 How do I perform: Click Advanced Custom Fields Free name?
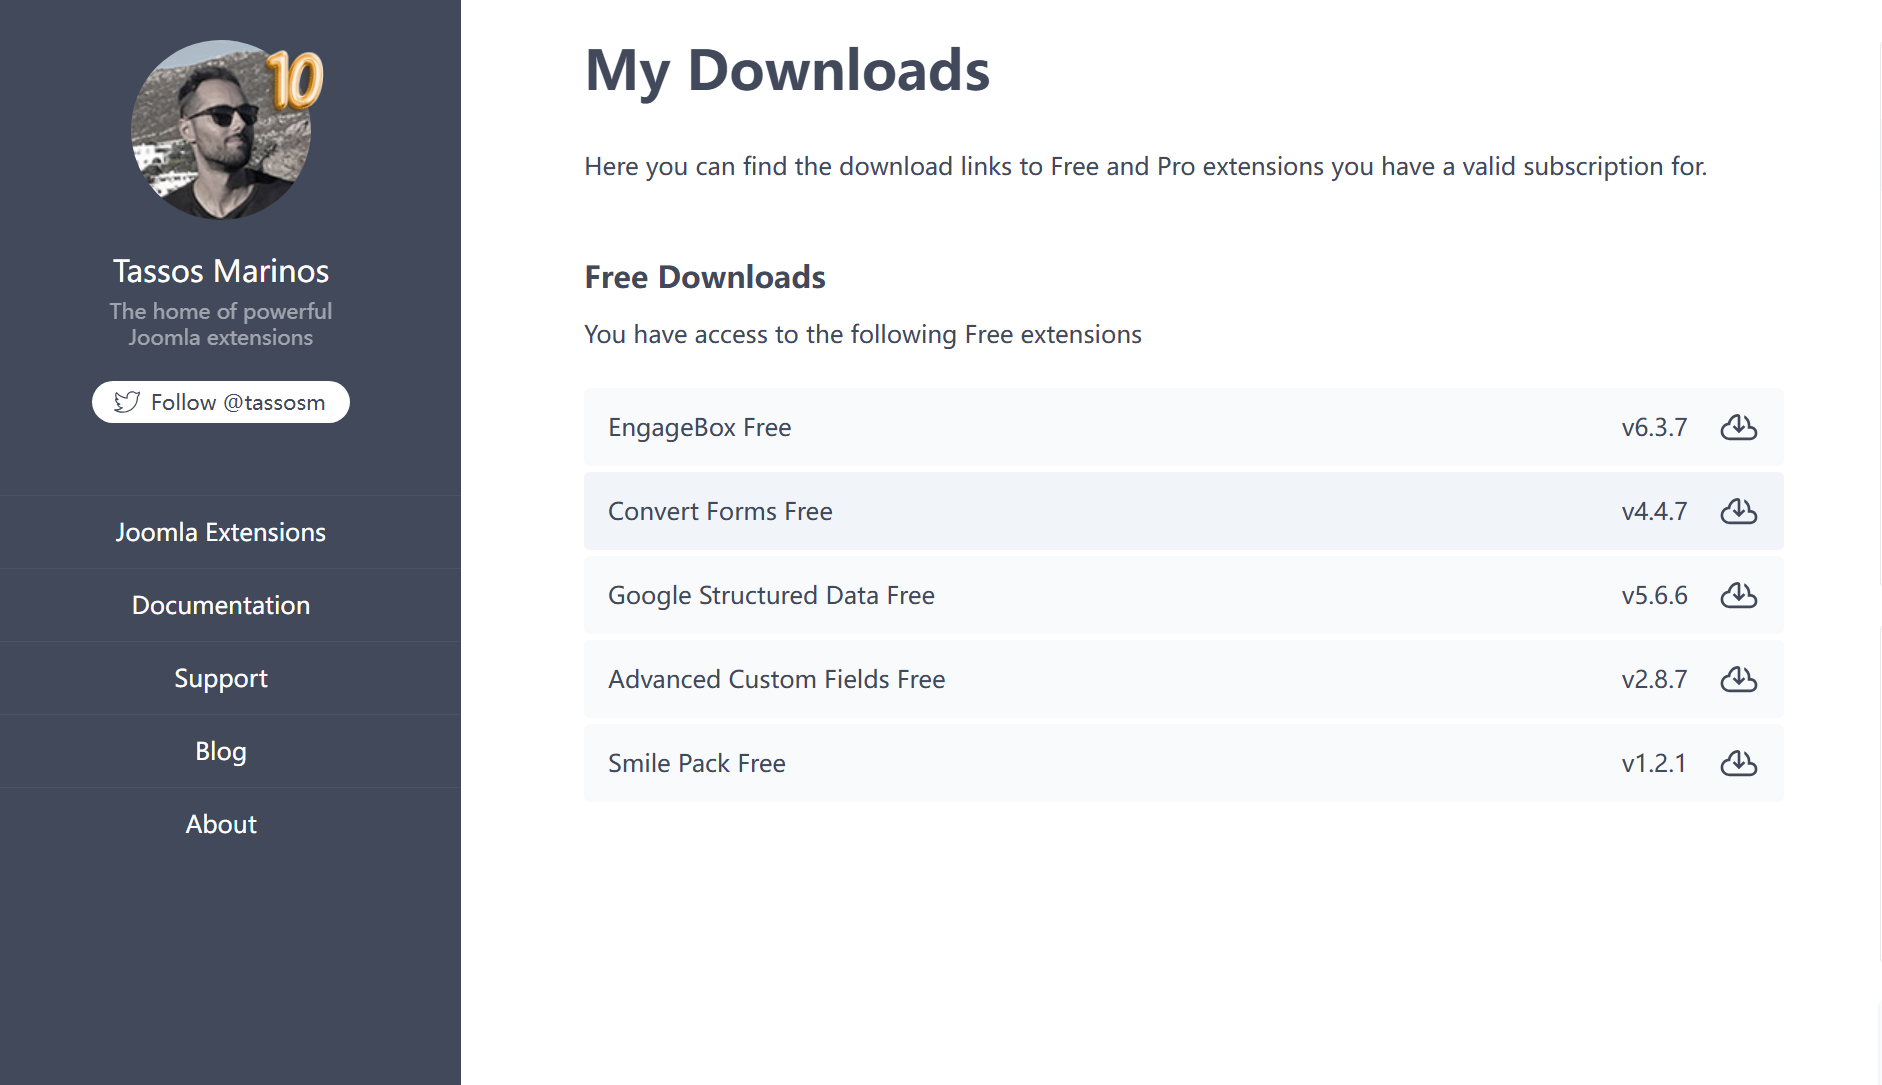click(x=776, y=679)
